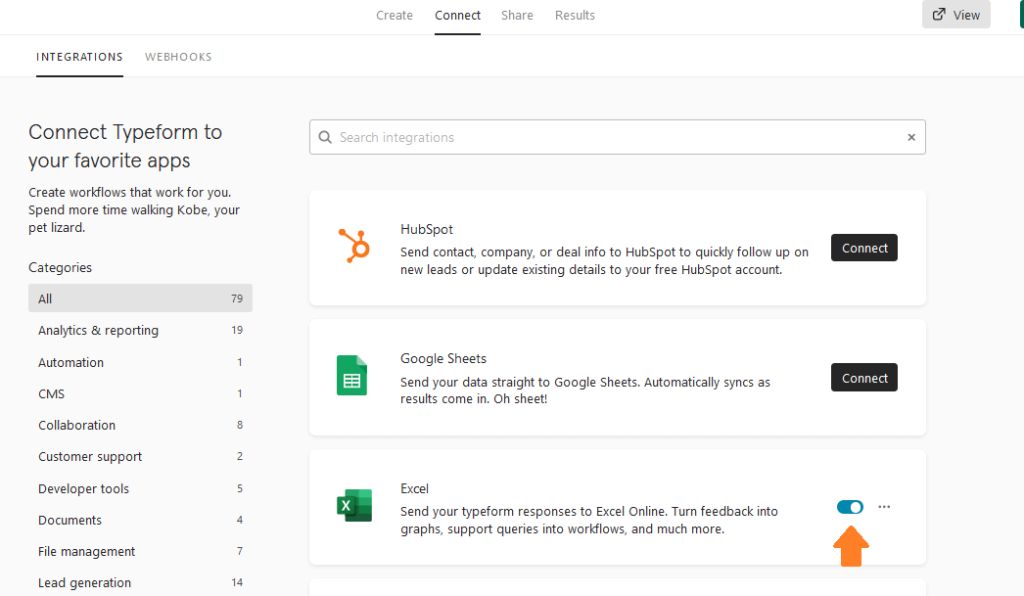Connect the Google Sheets integration

click(x=864, y=378)
